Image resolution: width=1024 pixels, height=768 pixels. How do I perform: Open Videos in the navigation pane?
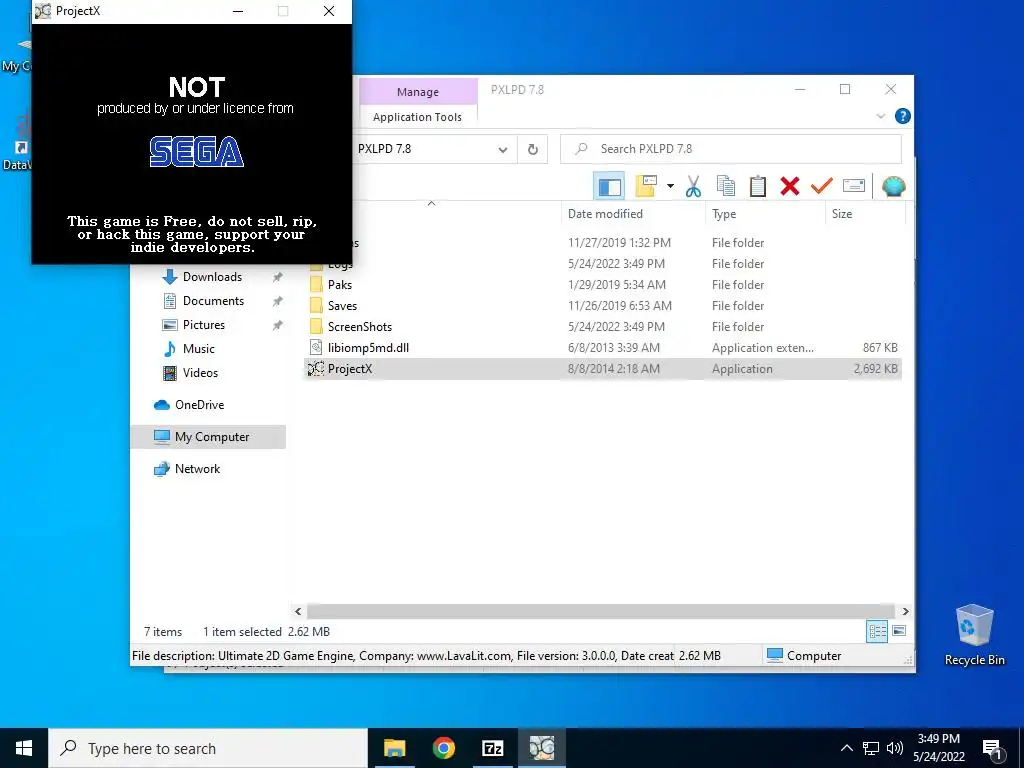click(200, 373)
